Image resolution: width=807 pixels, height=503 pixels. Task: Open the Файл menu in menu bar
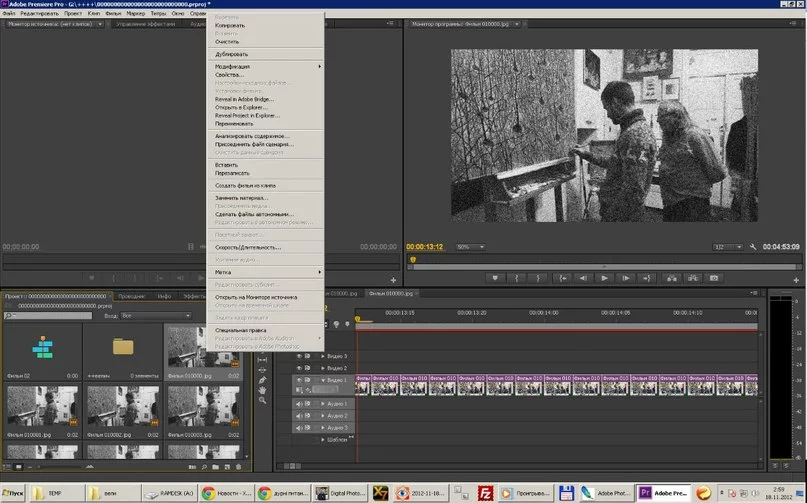(9, 13)
